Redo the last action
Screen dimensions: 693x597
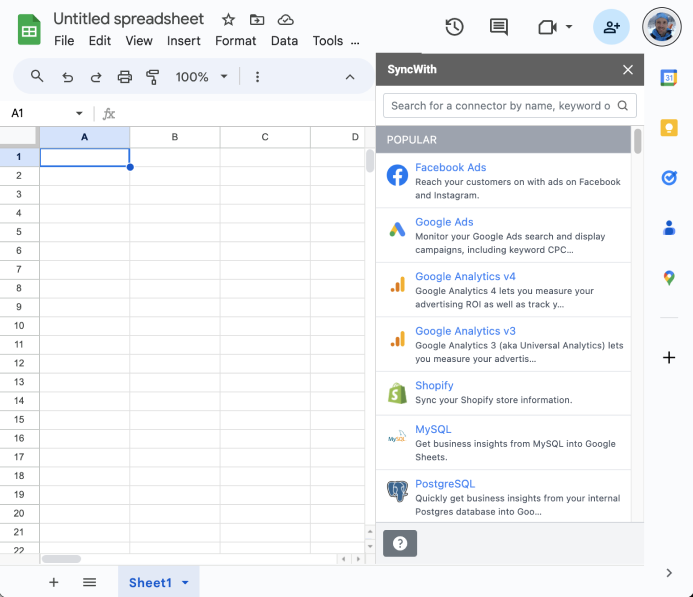click(x=96, y=77)
